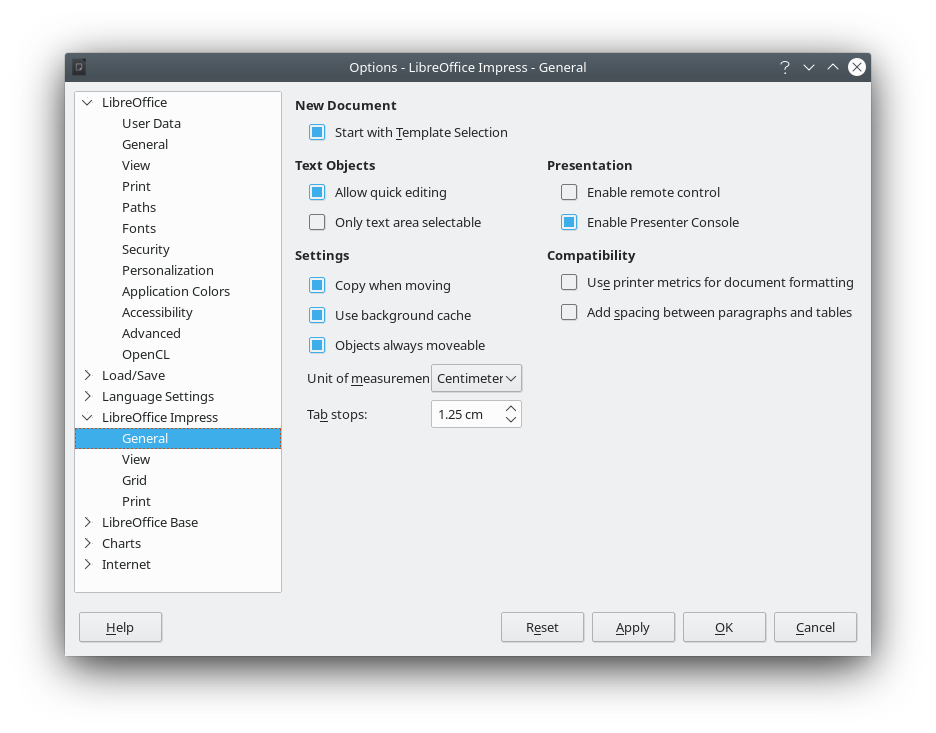Select User Data in options tree

click(x=151, y=124)
